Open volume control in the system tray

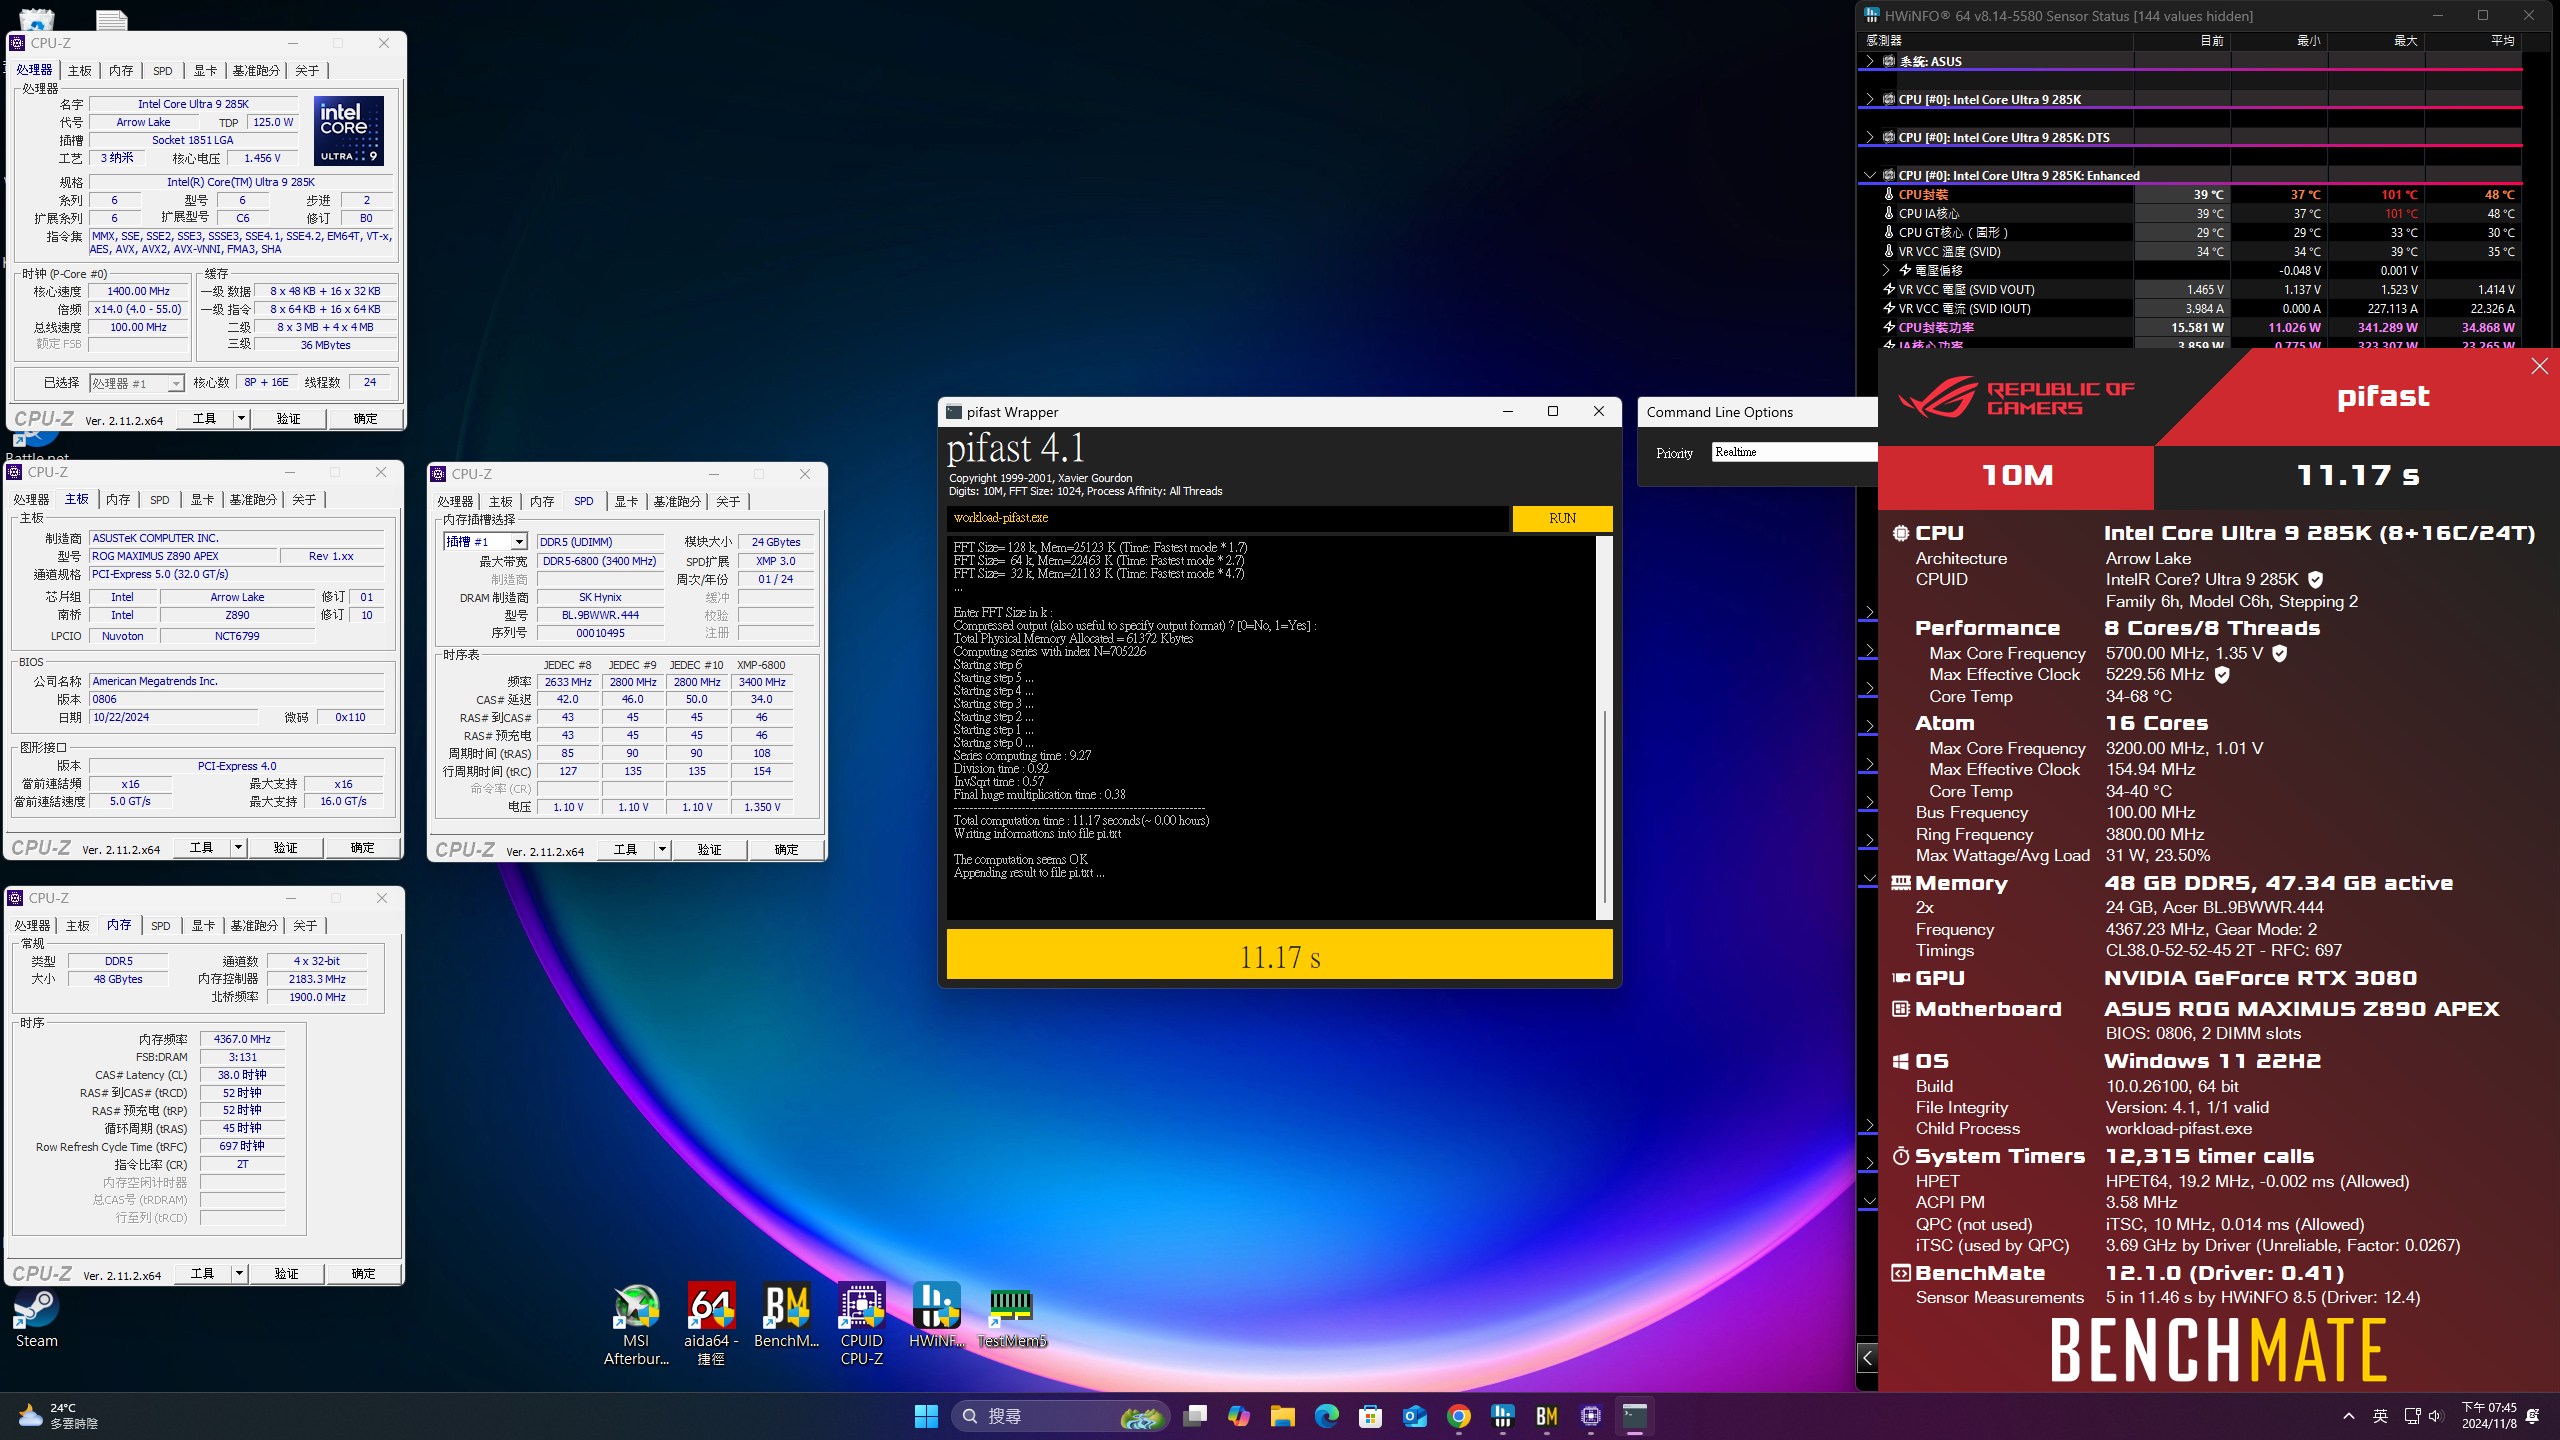2435,1416
